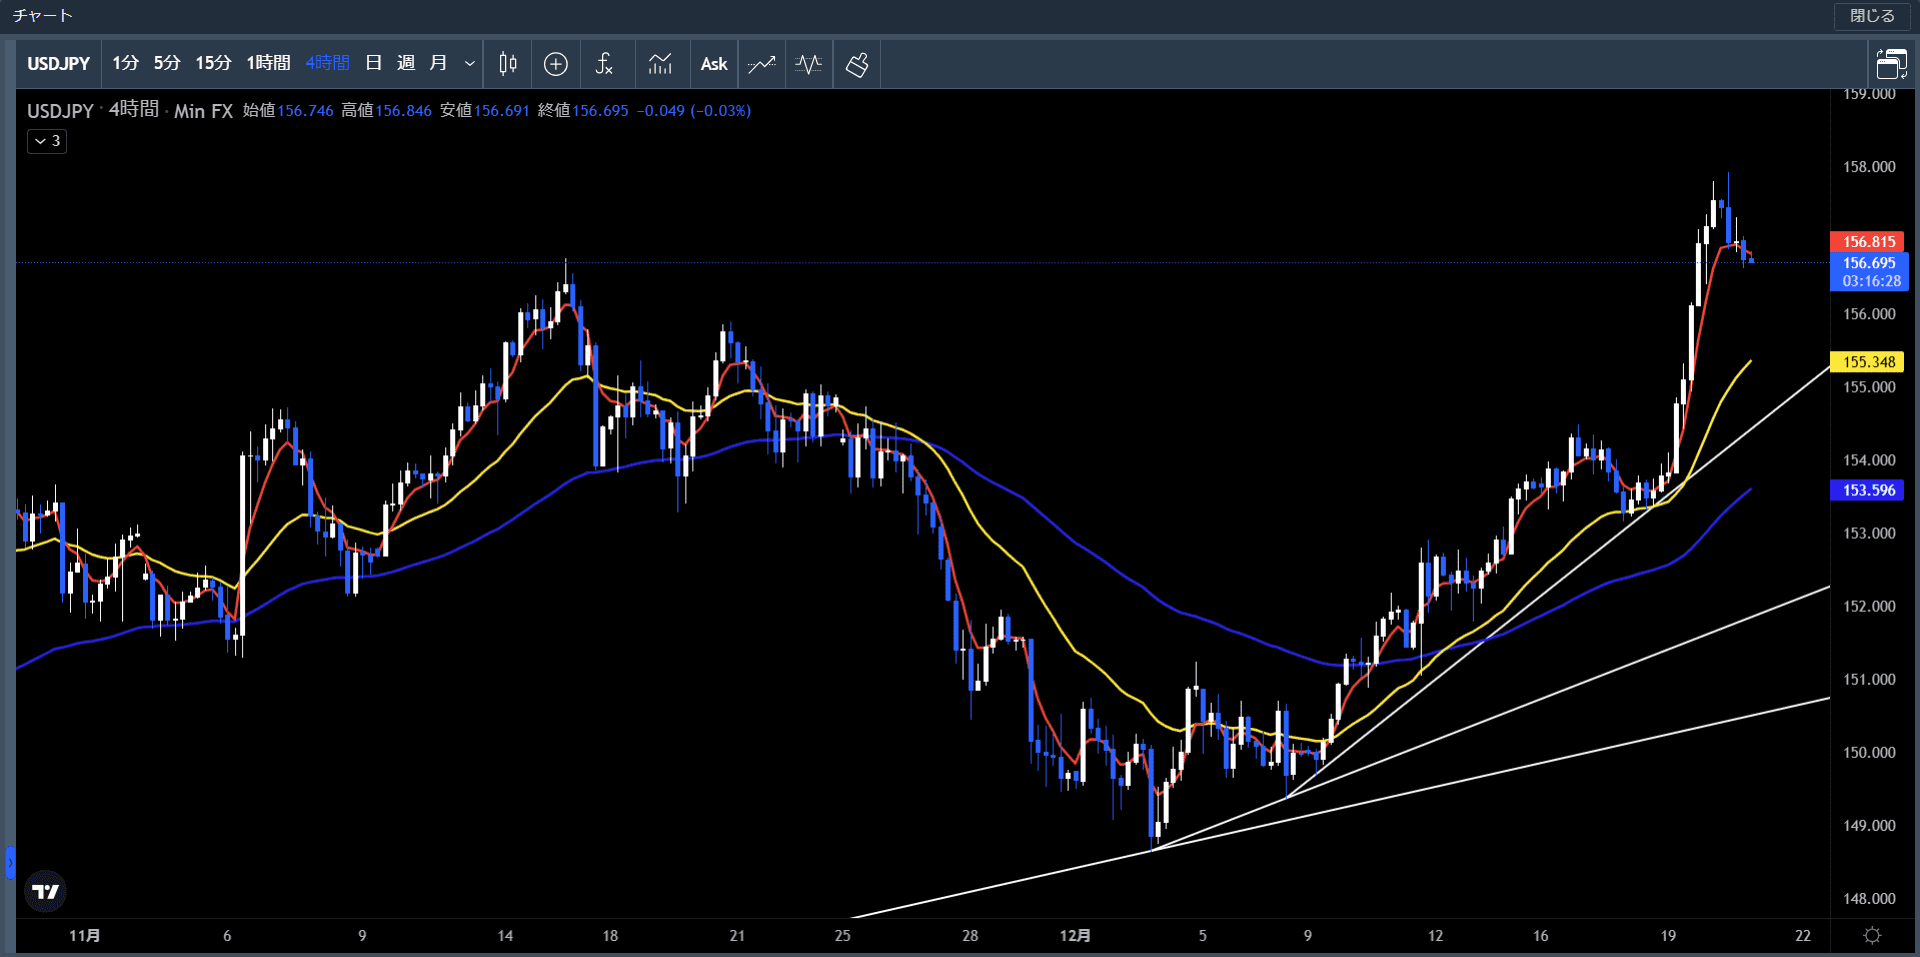Select the 5分 timeframe
Viewport: 1920px width, 957px height.
point(167,63)
